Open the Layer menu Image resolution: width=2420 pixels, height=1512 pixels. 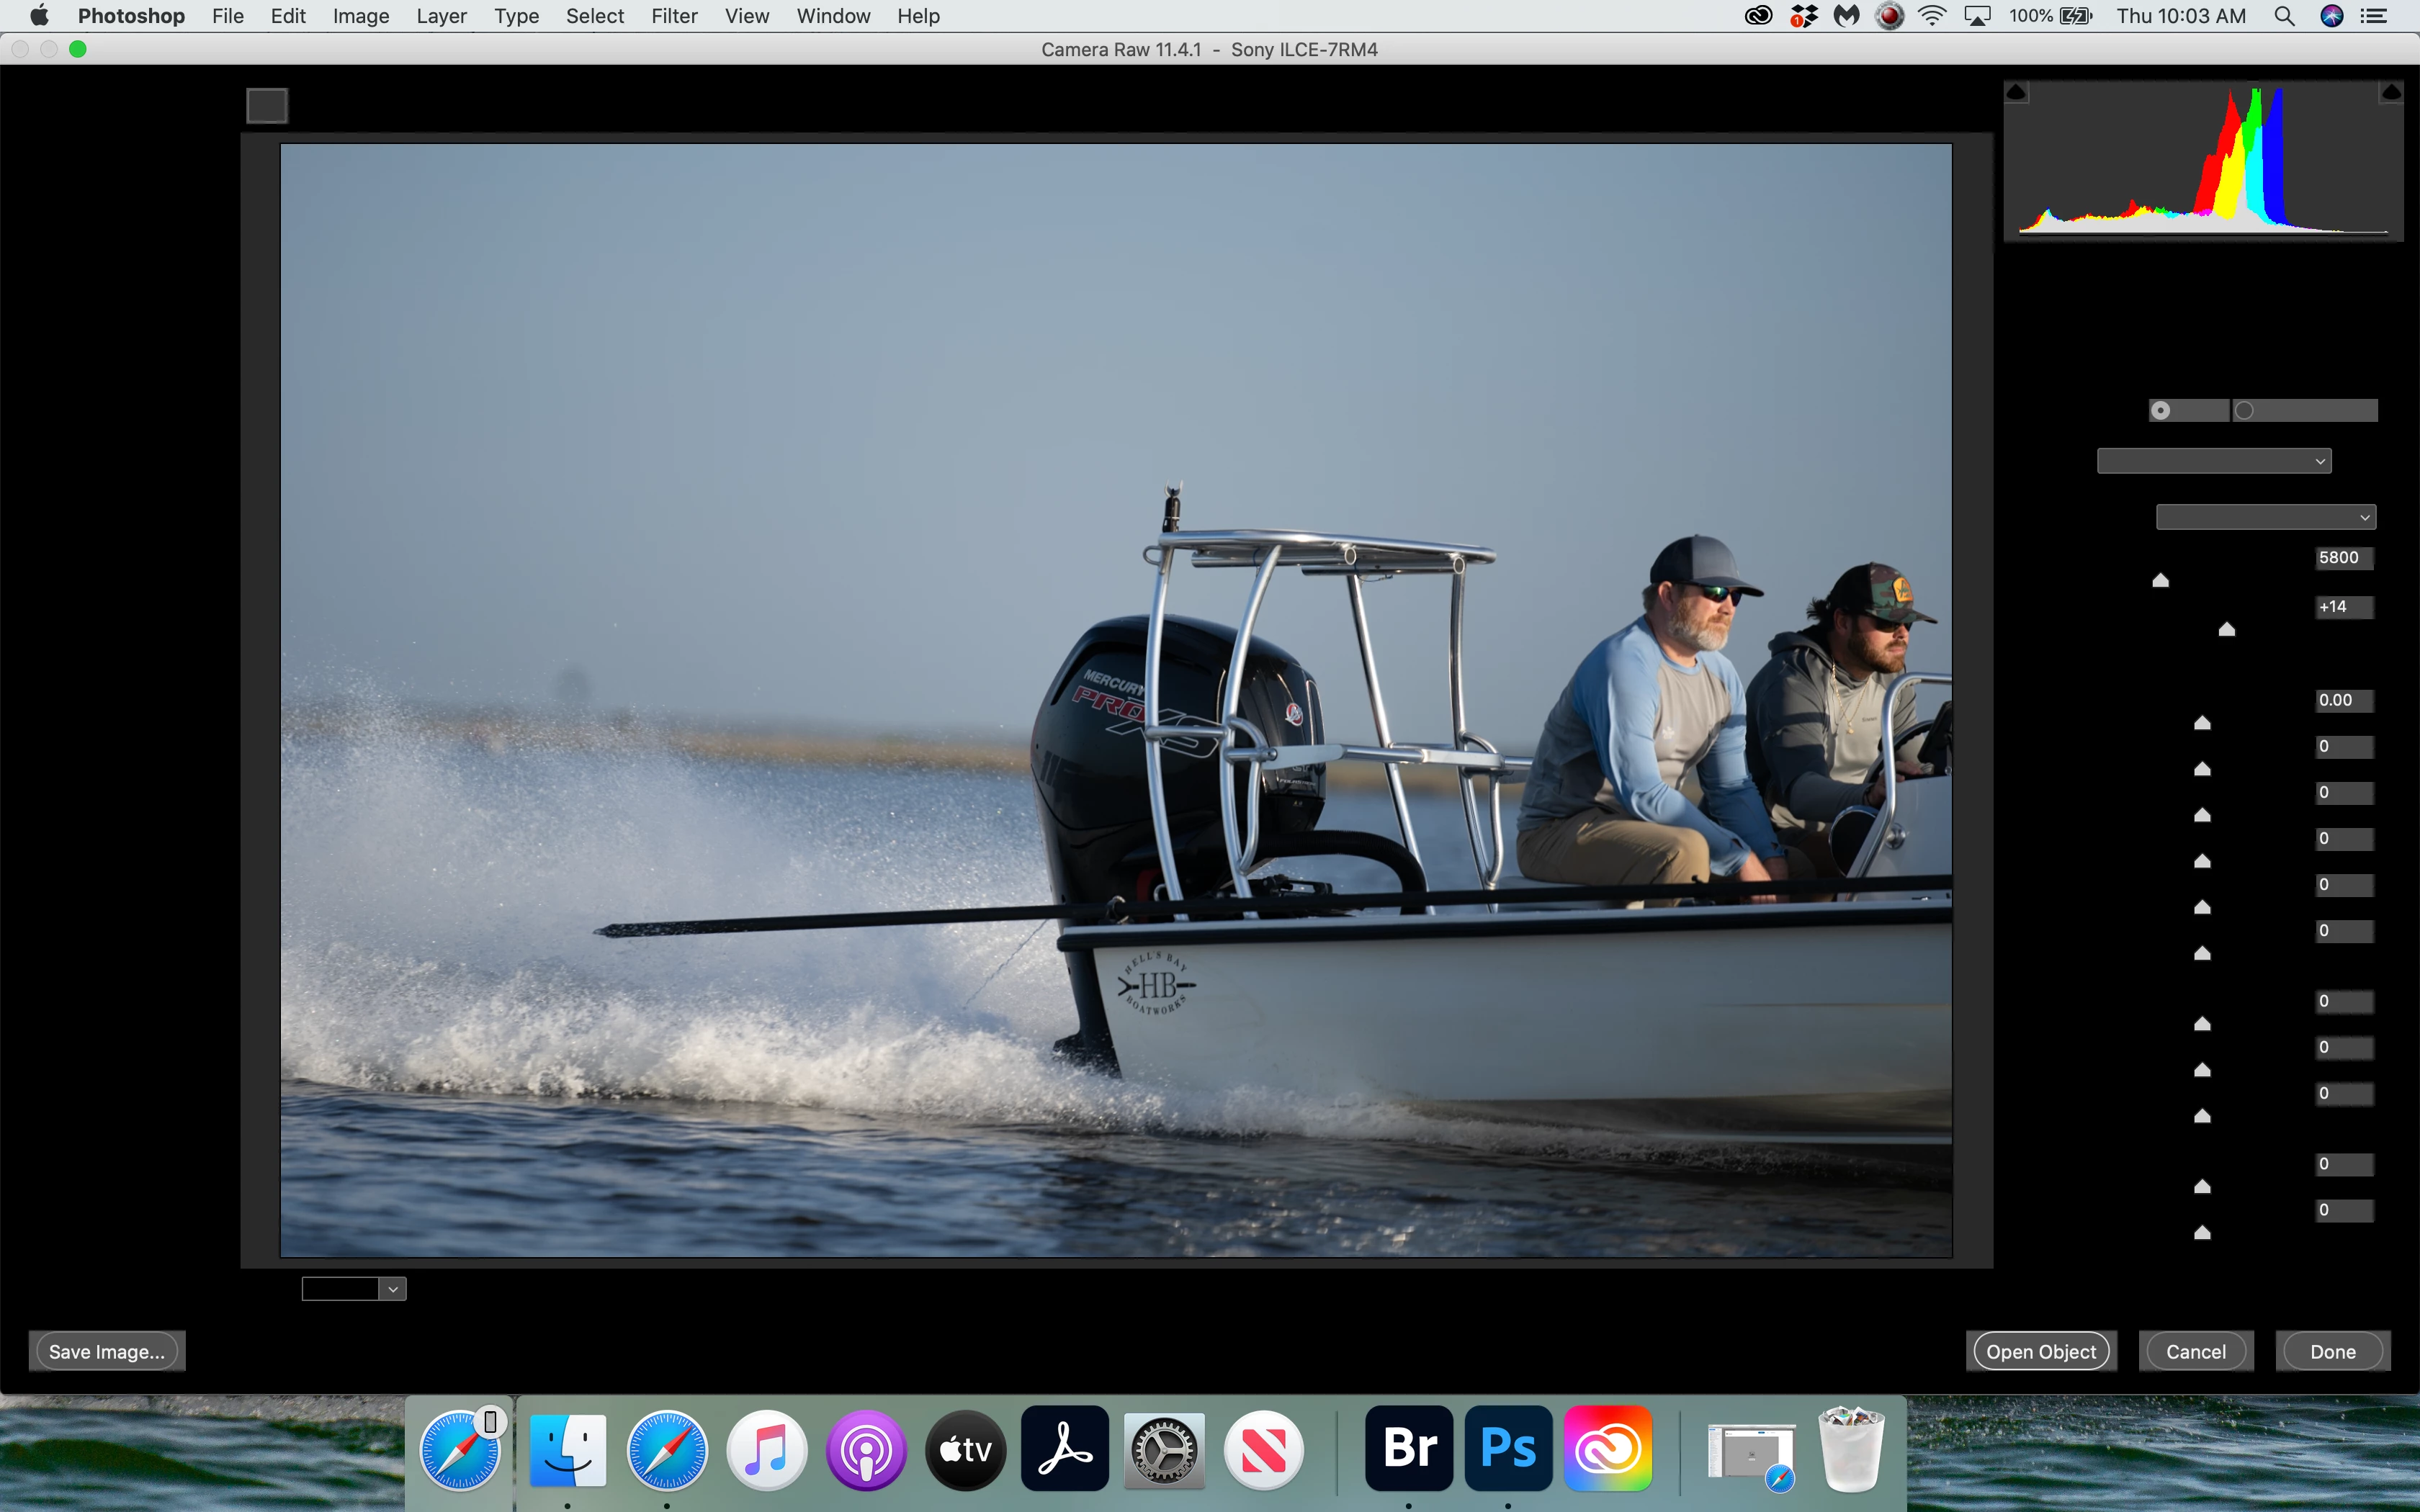(441, 16)
